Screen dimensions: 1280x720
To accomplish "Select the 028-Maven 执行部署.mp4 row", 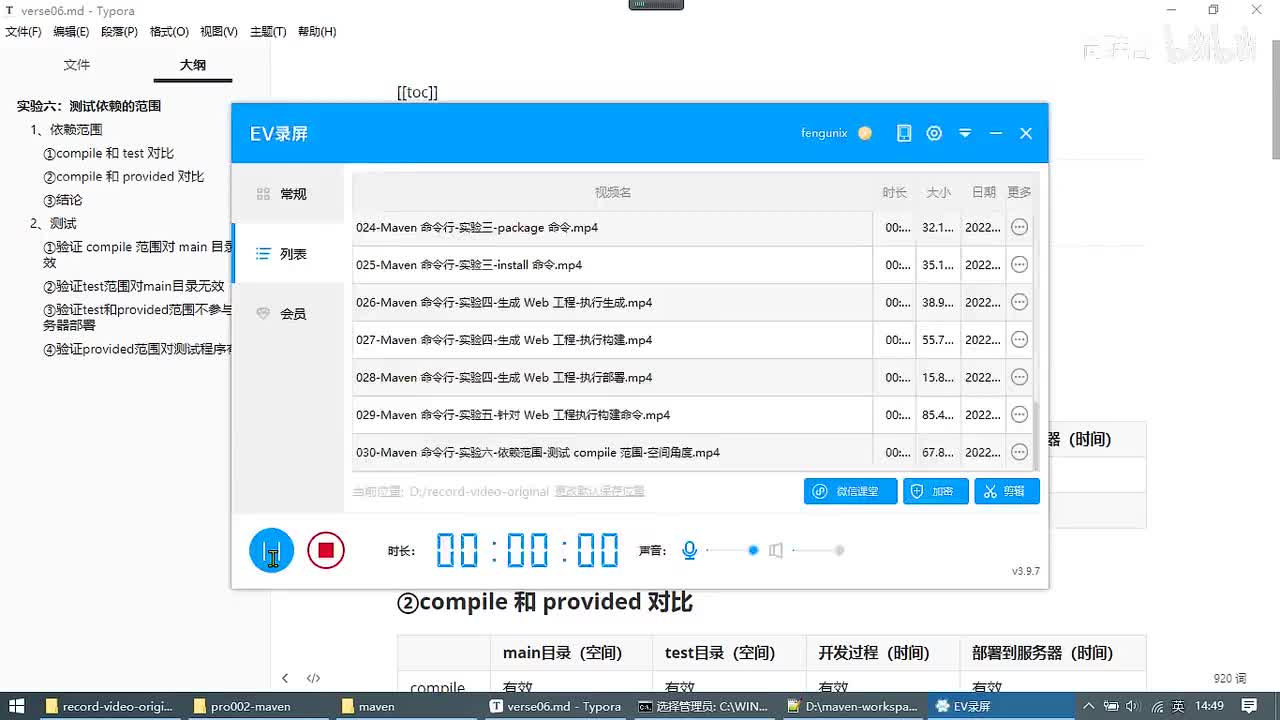I will point(692,377).
